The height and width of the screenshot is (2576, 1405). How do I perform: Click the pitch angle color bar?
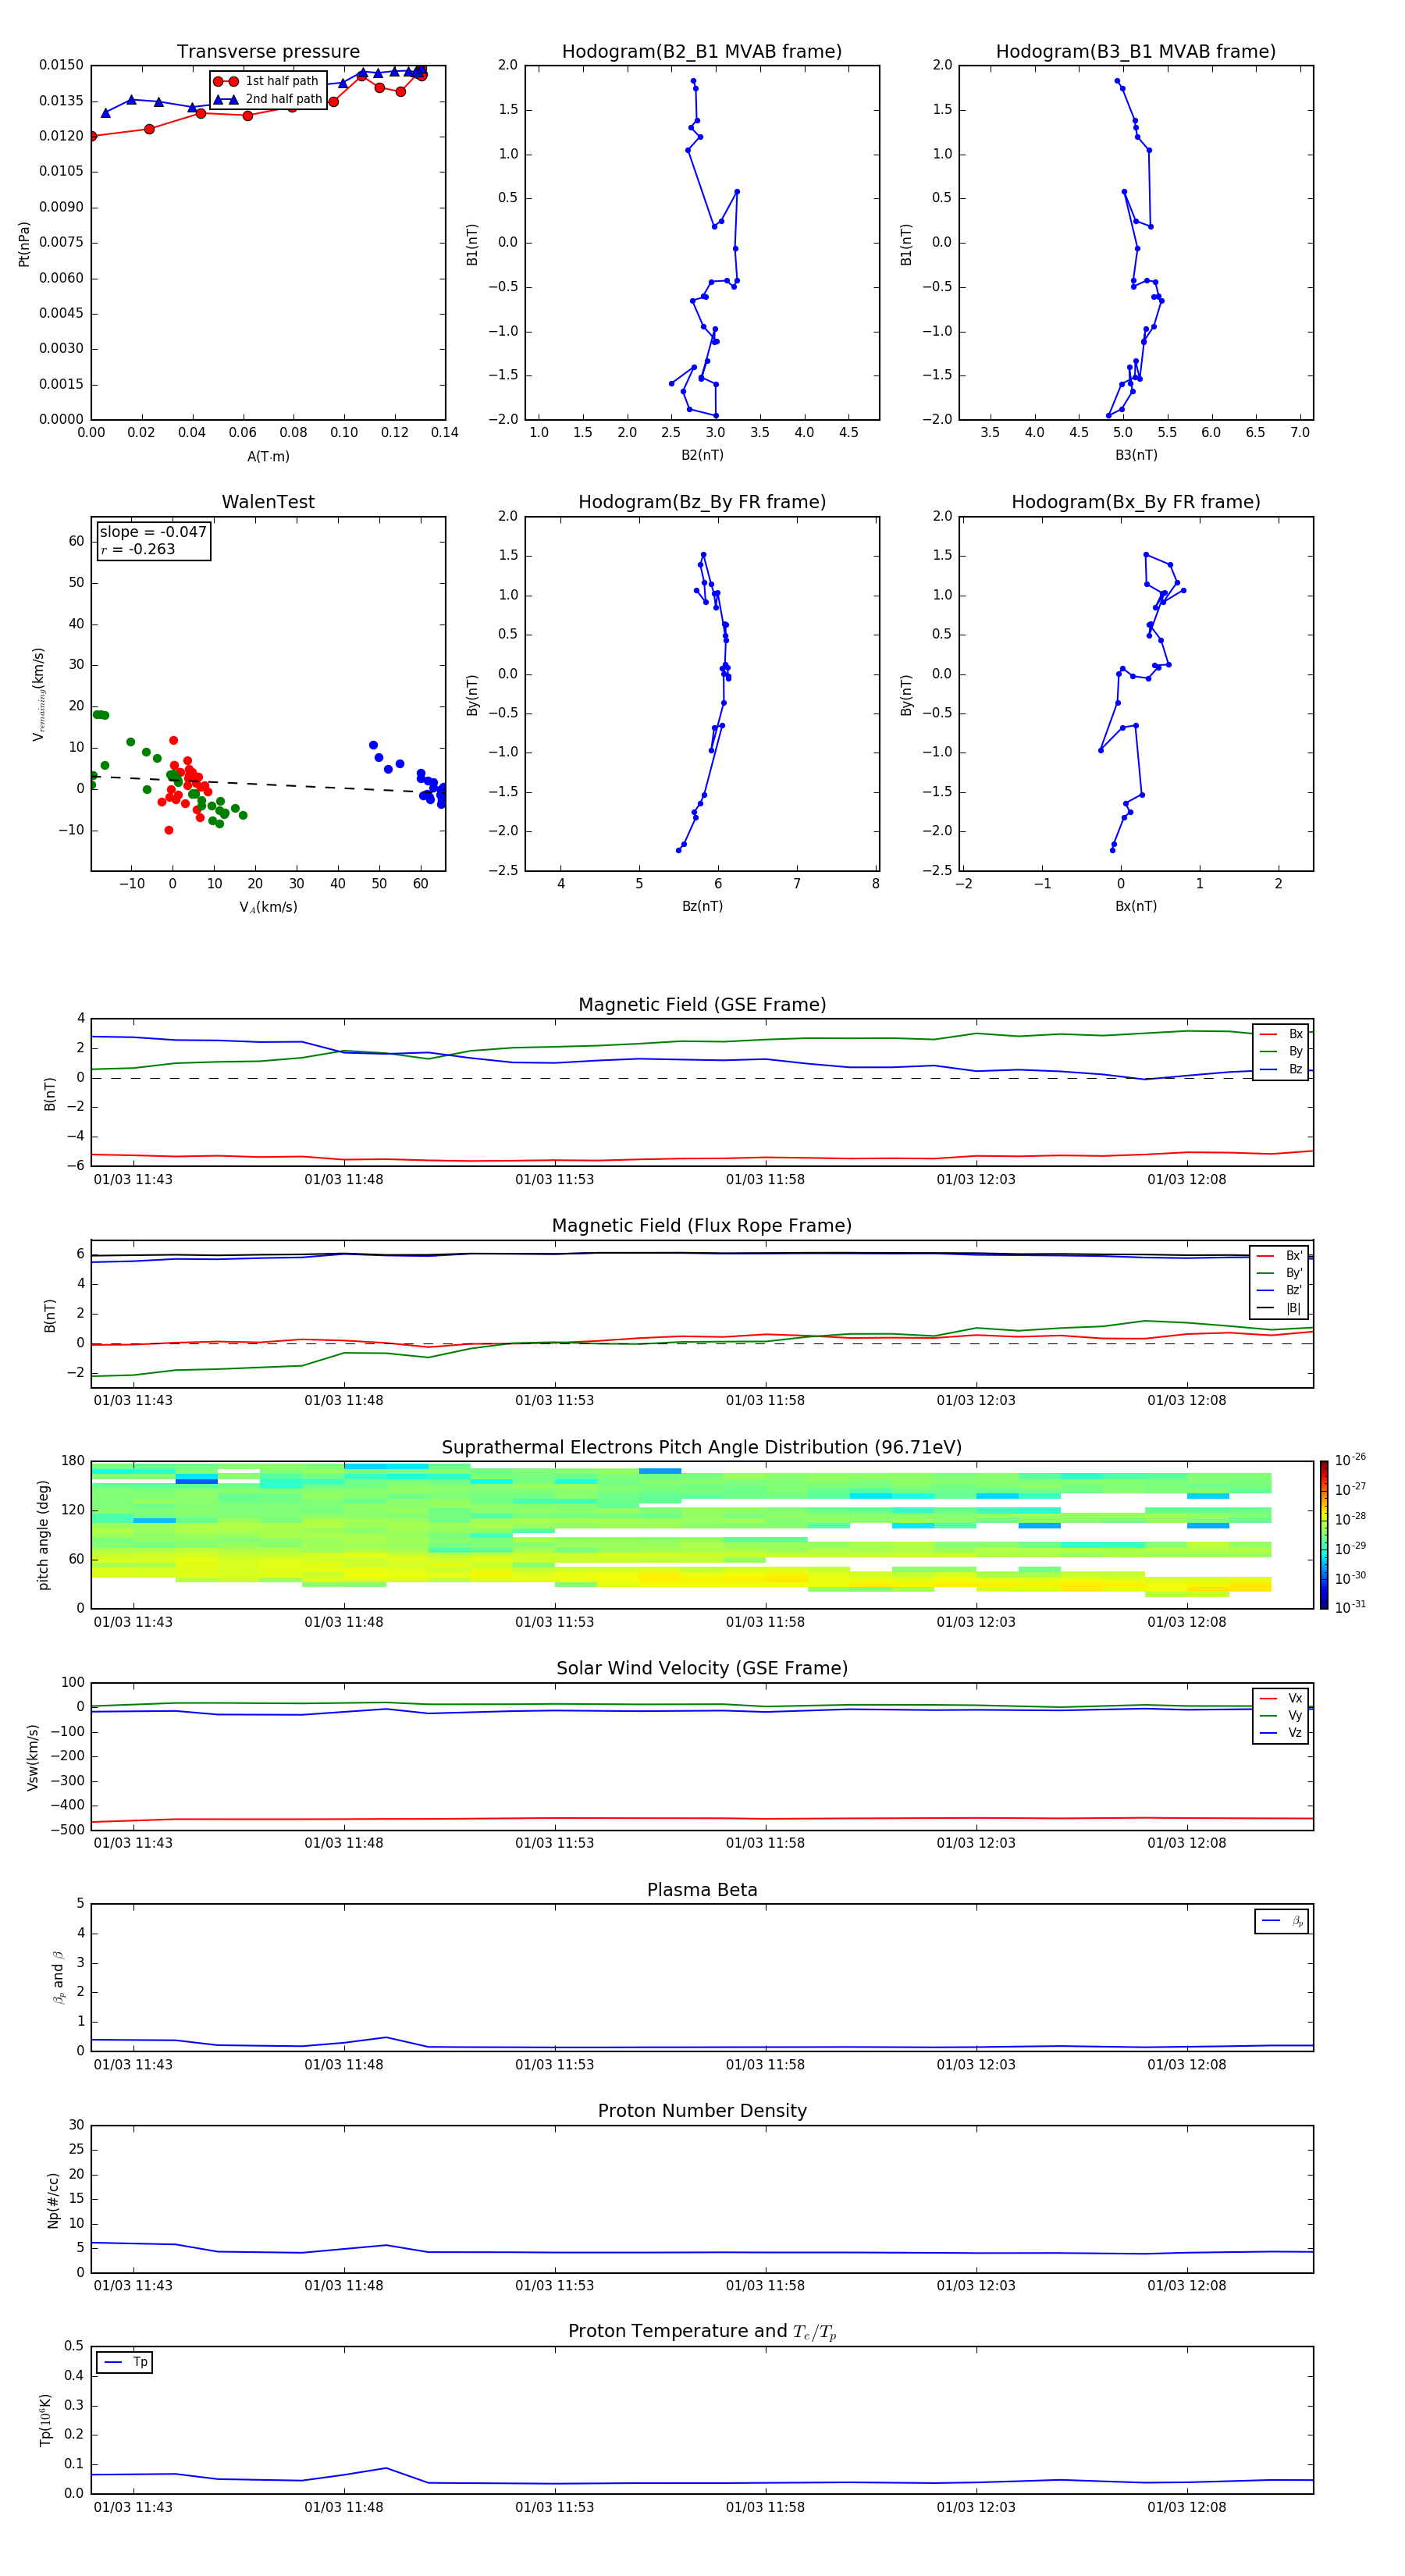(x=1324, y=1535)
